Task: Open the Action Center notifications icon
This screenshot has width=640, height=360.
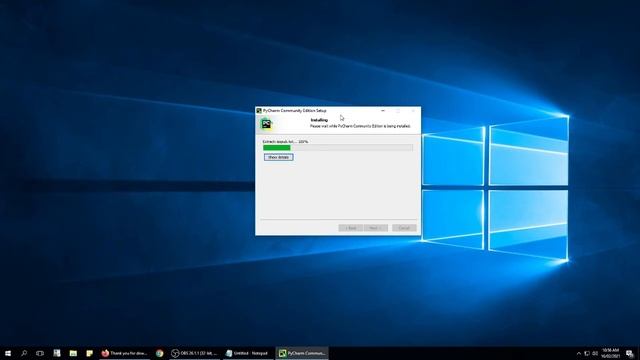Action: tap(630, 353)
